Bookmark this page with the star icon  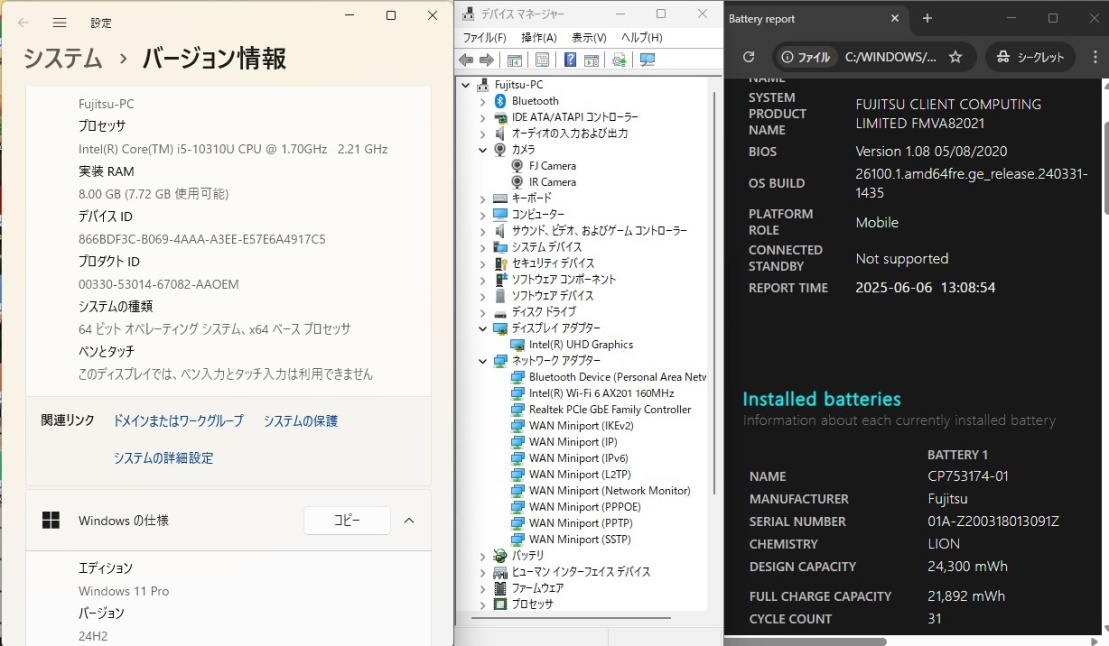click(x=956, y=57)
